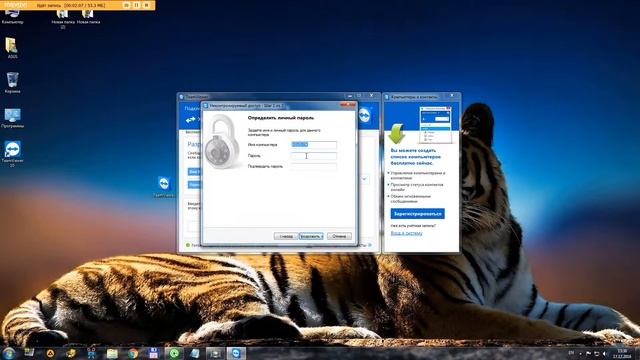
Task: Click the Назад button in the wizard
Action: click(285, 236)
